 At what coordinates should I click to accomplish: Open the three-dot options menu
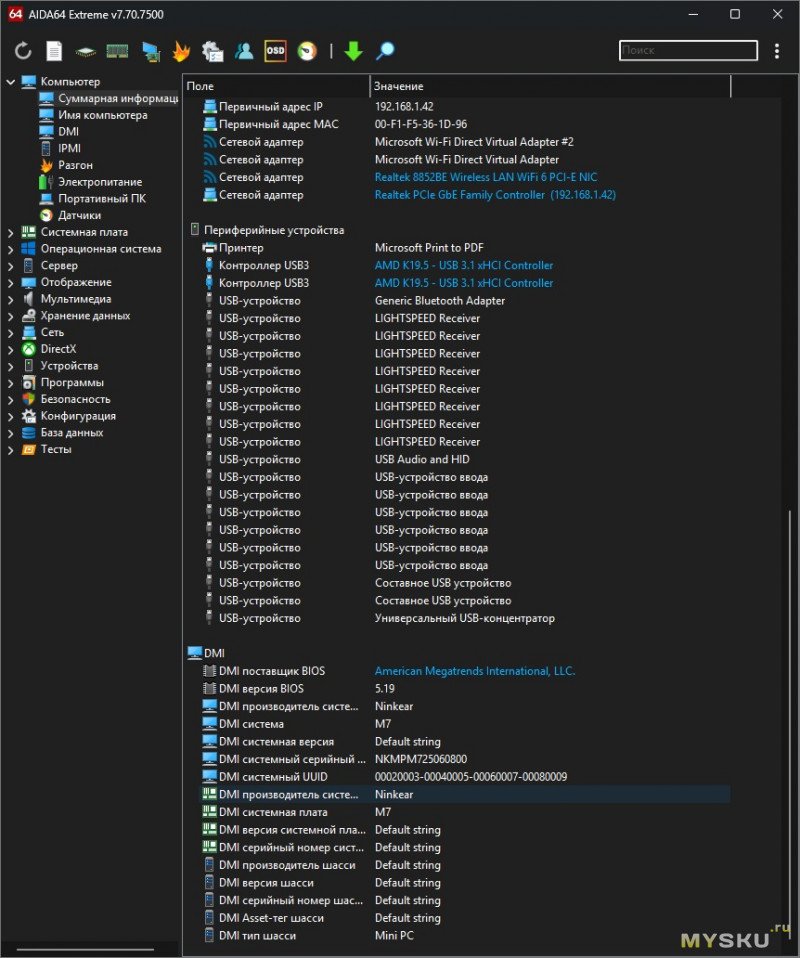[777, 51]
